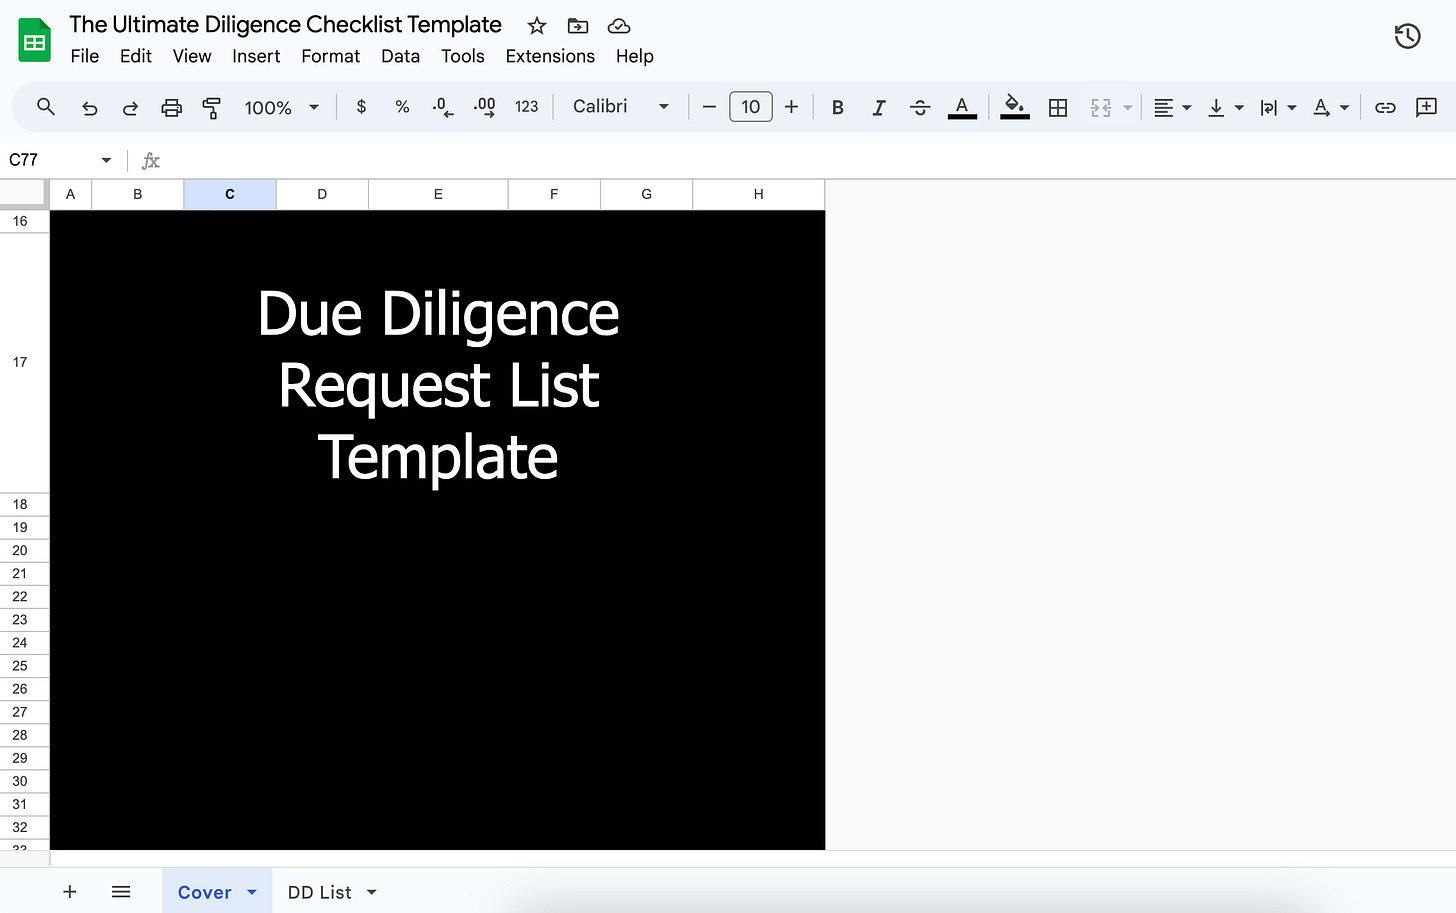Open version history via clock icon
This screenshot has height=913, width=1456.
1407,36
